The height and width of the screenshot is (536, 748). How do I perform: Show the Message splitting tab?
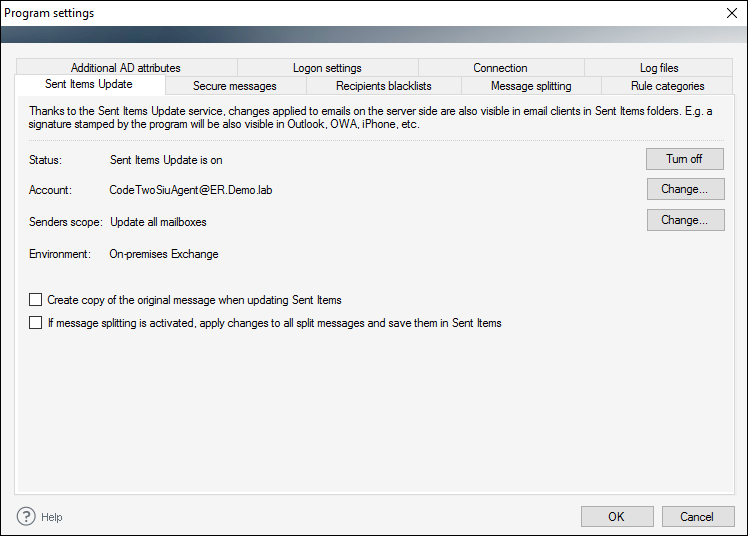pos(531,86)
